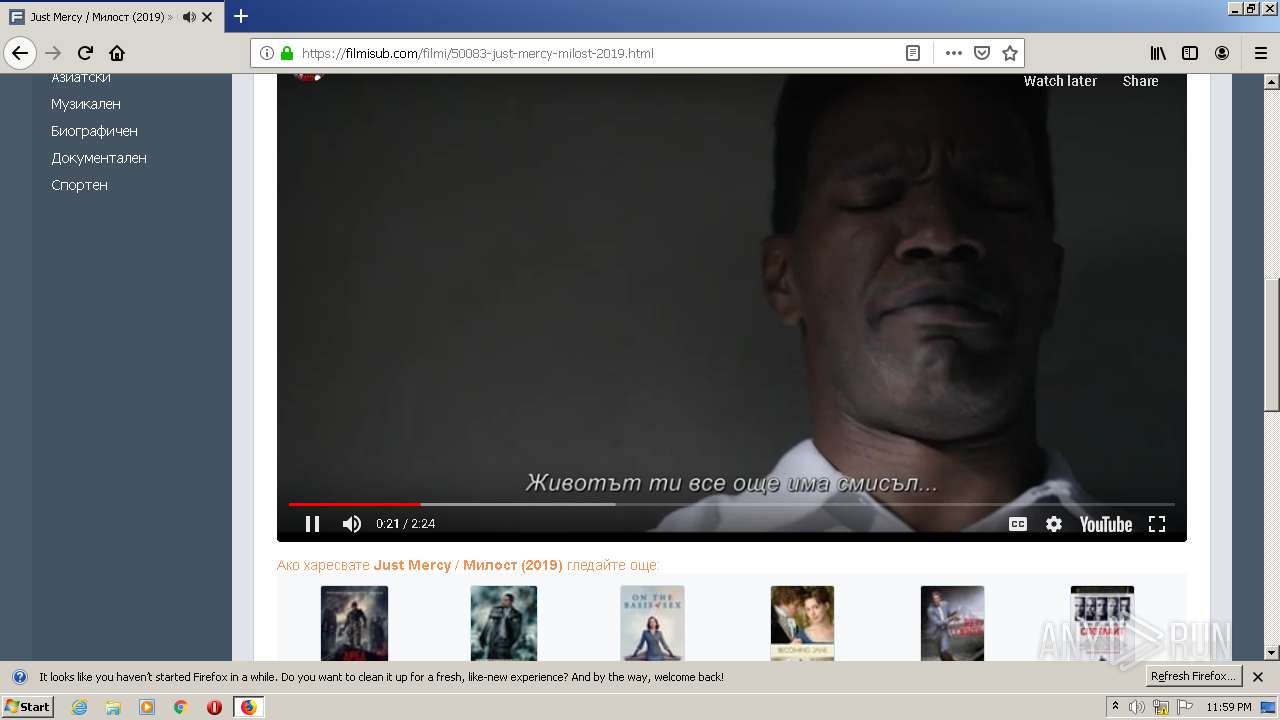Click Share in video player
1280x720 pixels.
(1140, 81)
